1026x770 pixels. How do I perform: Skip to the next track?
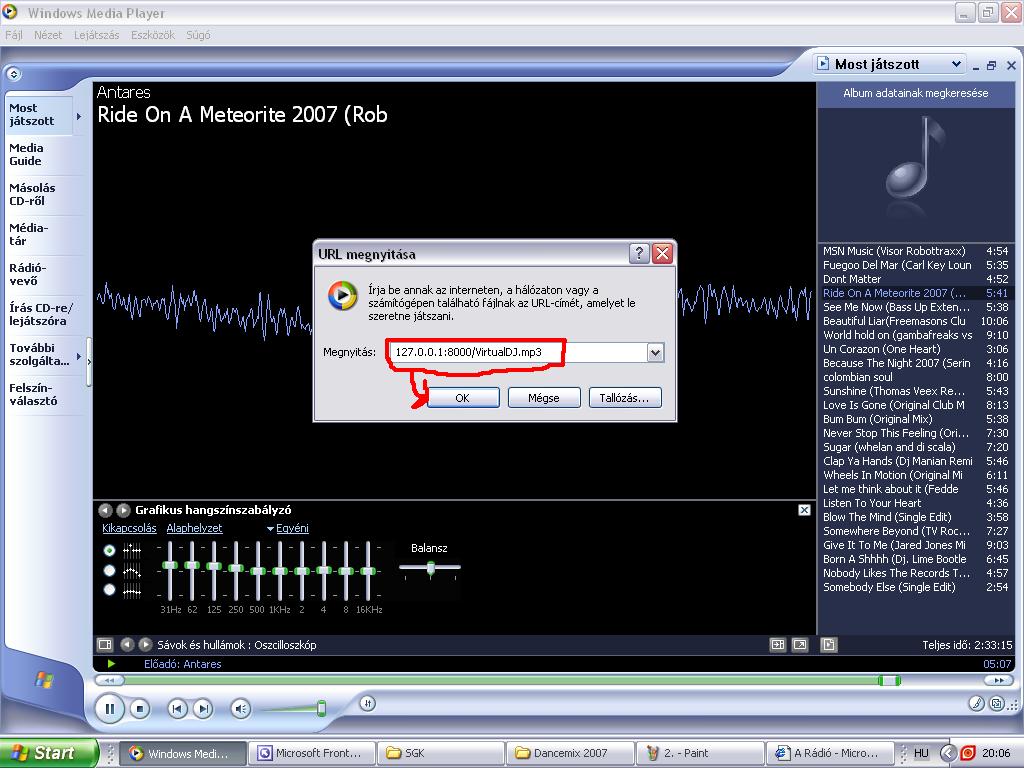point(202,709)
